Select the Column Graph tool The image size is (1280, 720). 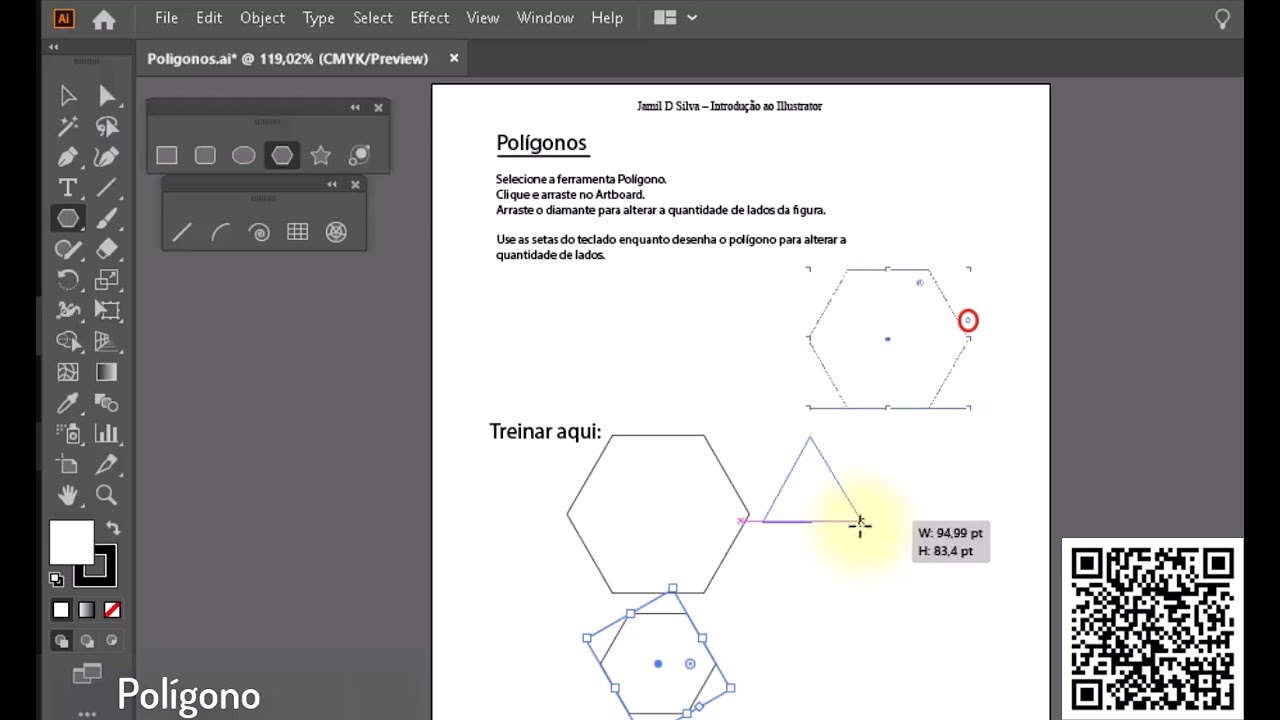(107, 433)
